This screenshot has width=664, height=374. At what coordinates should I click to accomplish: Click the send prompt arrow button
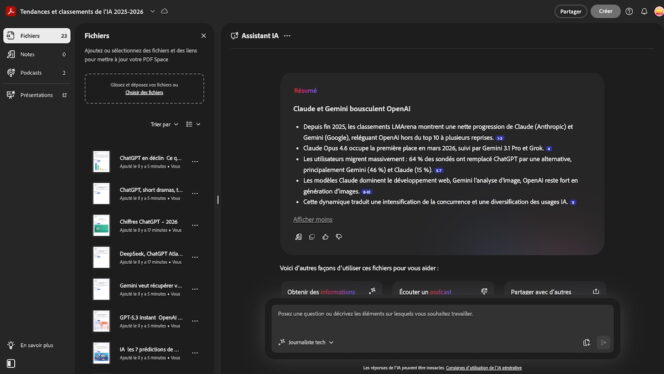point(603,342)
